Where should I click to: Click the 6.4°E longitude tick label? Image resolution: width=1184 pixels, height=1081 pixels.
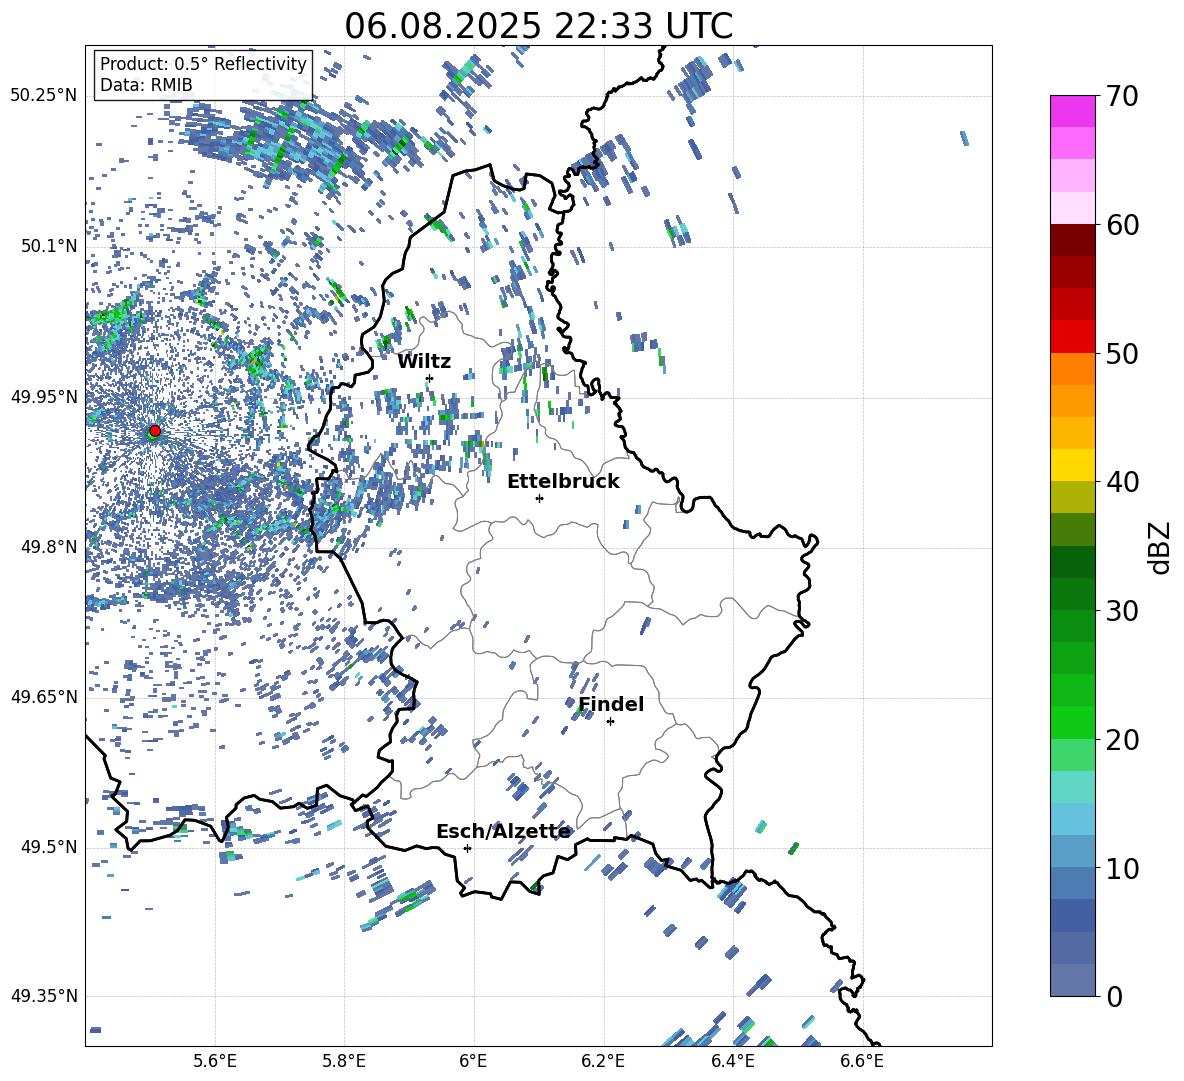[x=732, y=1062]
